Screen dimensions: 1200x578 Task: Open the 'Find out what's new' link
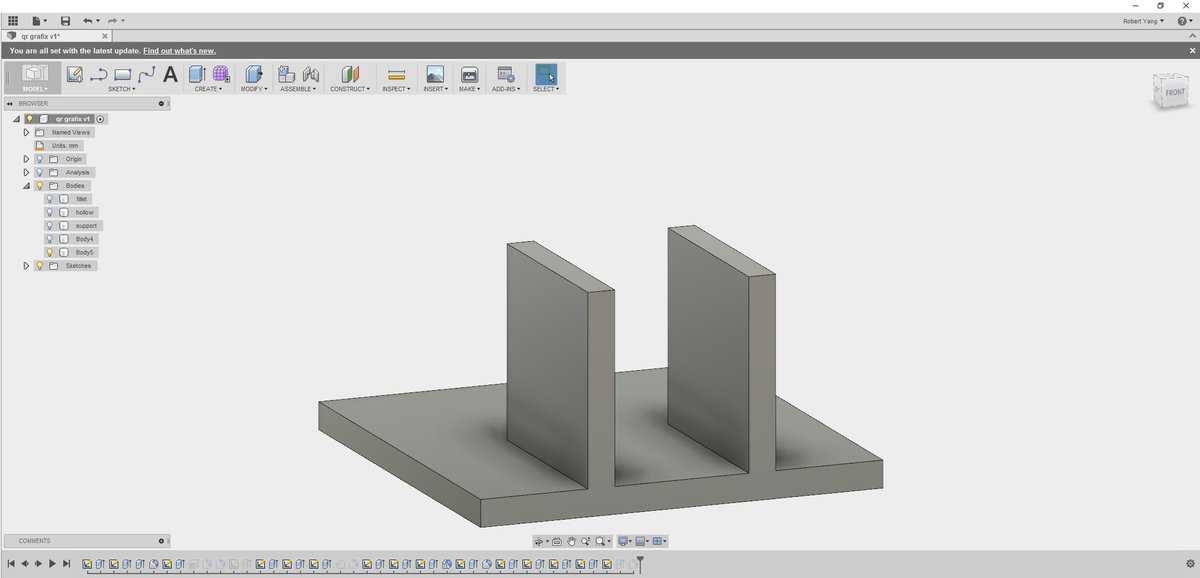click(179, 50)
